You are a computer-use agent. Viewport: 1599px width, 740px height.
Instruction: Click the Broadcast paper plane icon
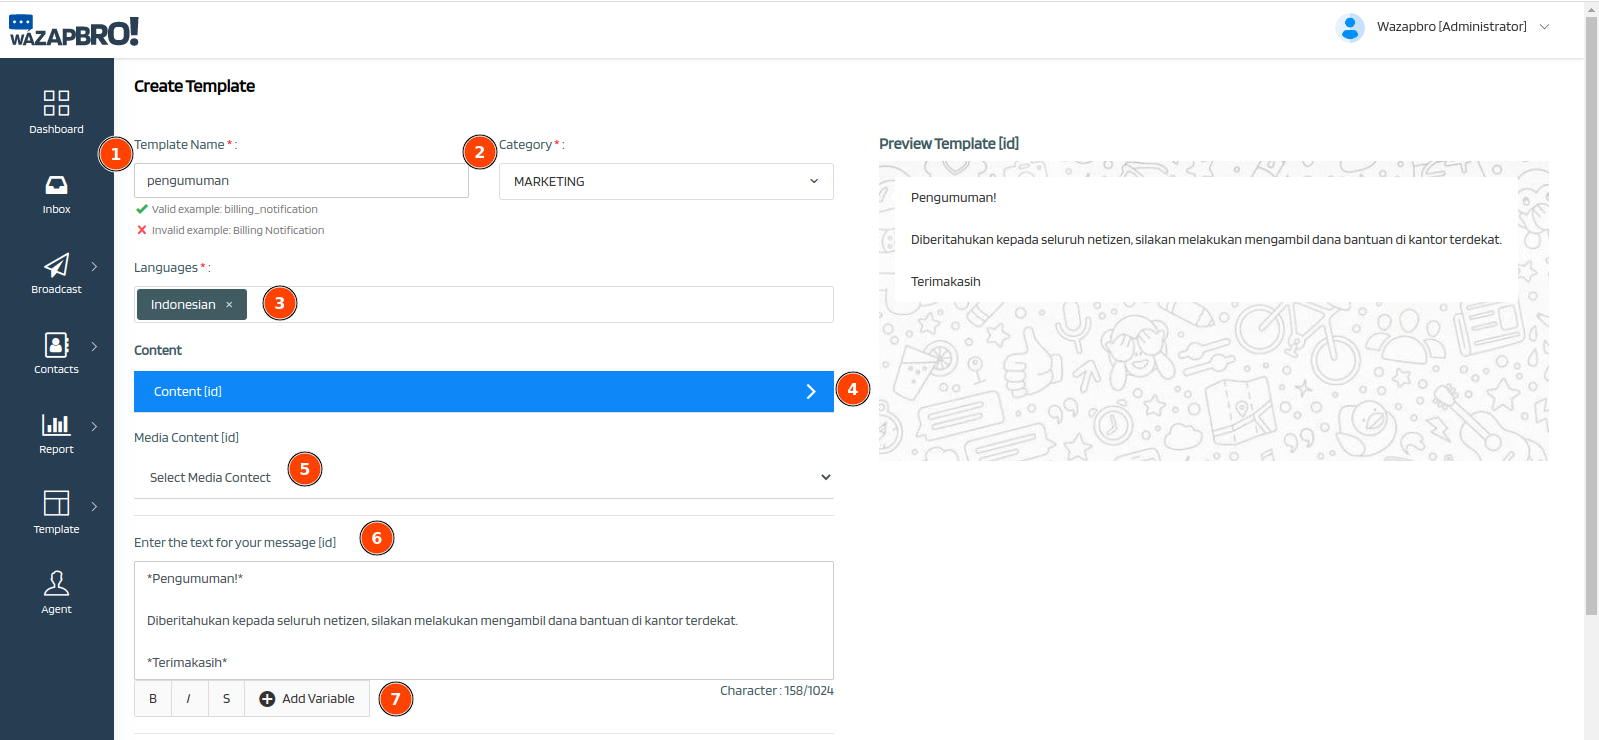click(x=56, y=265)
